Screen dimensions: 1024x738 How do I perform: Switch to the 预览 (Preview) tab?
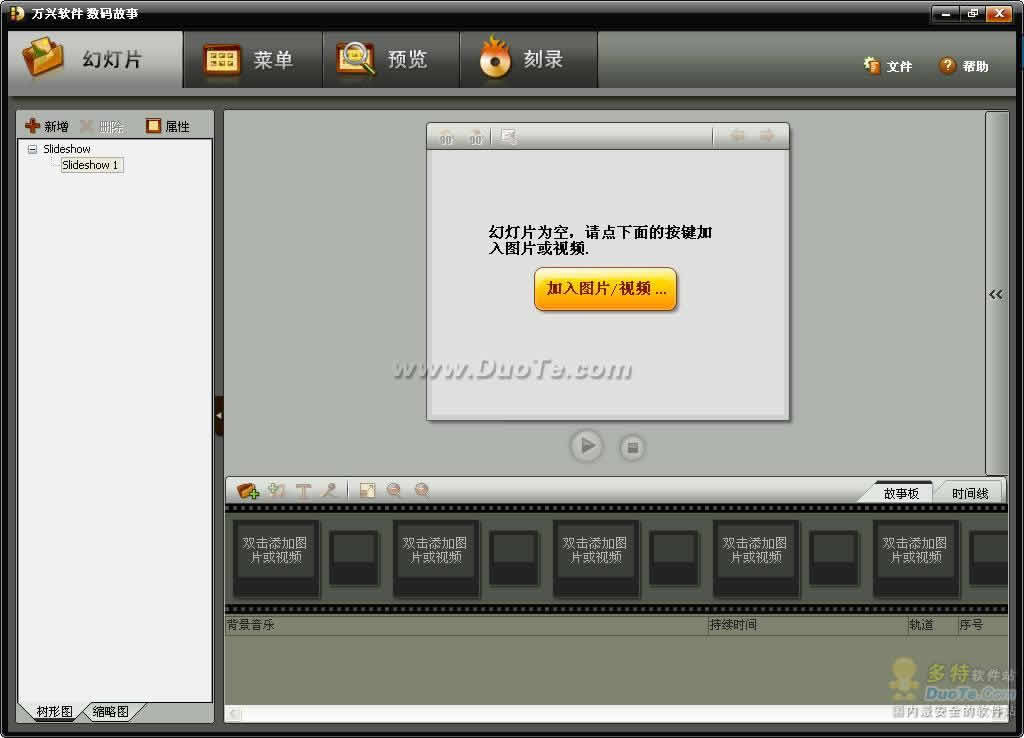(x=390, y=60)
